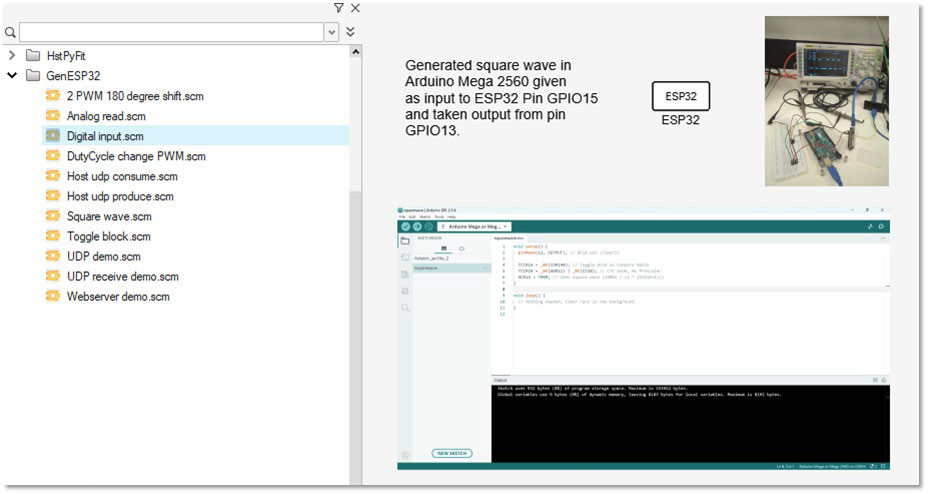Open Webserver demo.scm
Image resolution: width=928 pixels, height=494 pixels.
tap(118, 296)
